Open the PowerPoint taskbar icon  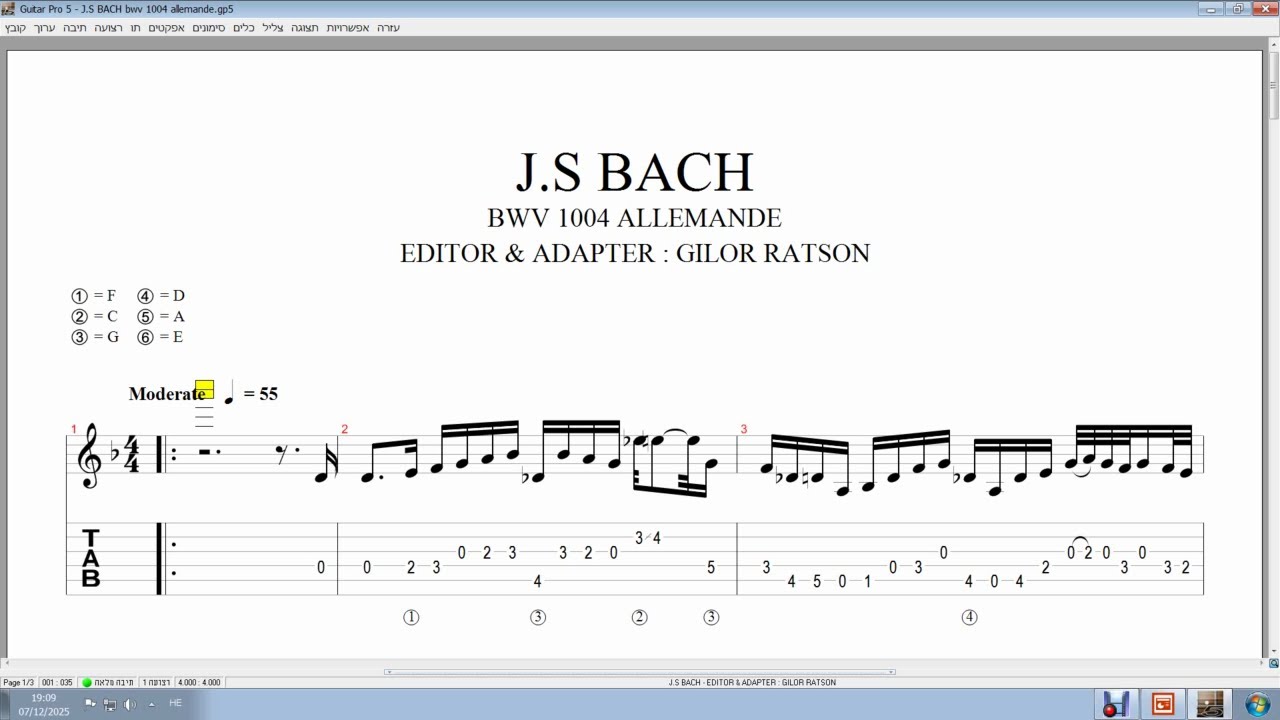(x=1162, y=704)
